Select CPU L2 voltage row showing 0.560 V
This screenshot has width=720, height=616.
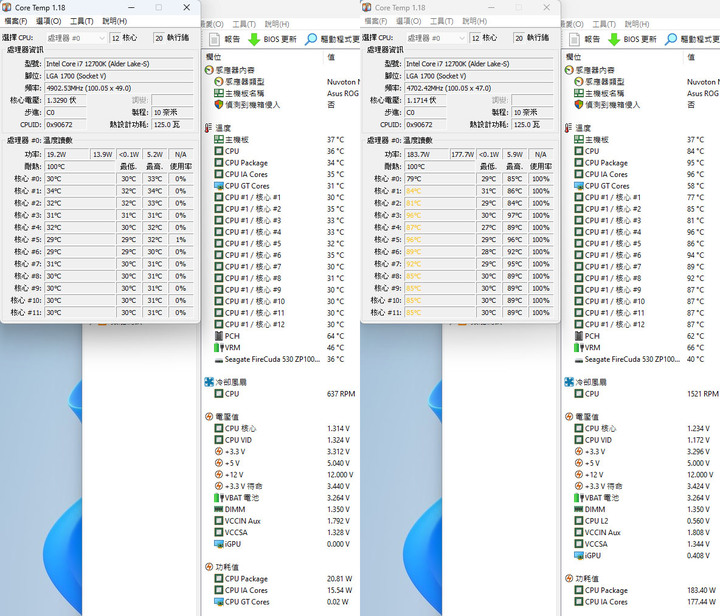(x=641, y=521)
